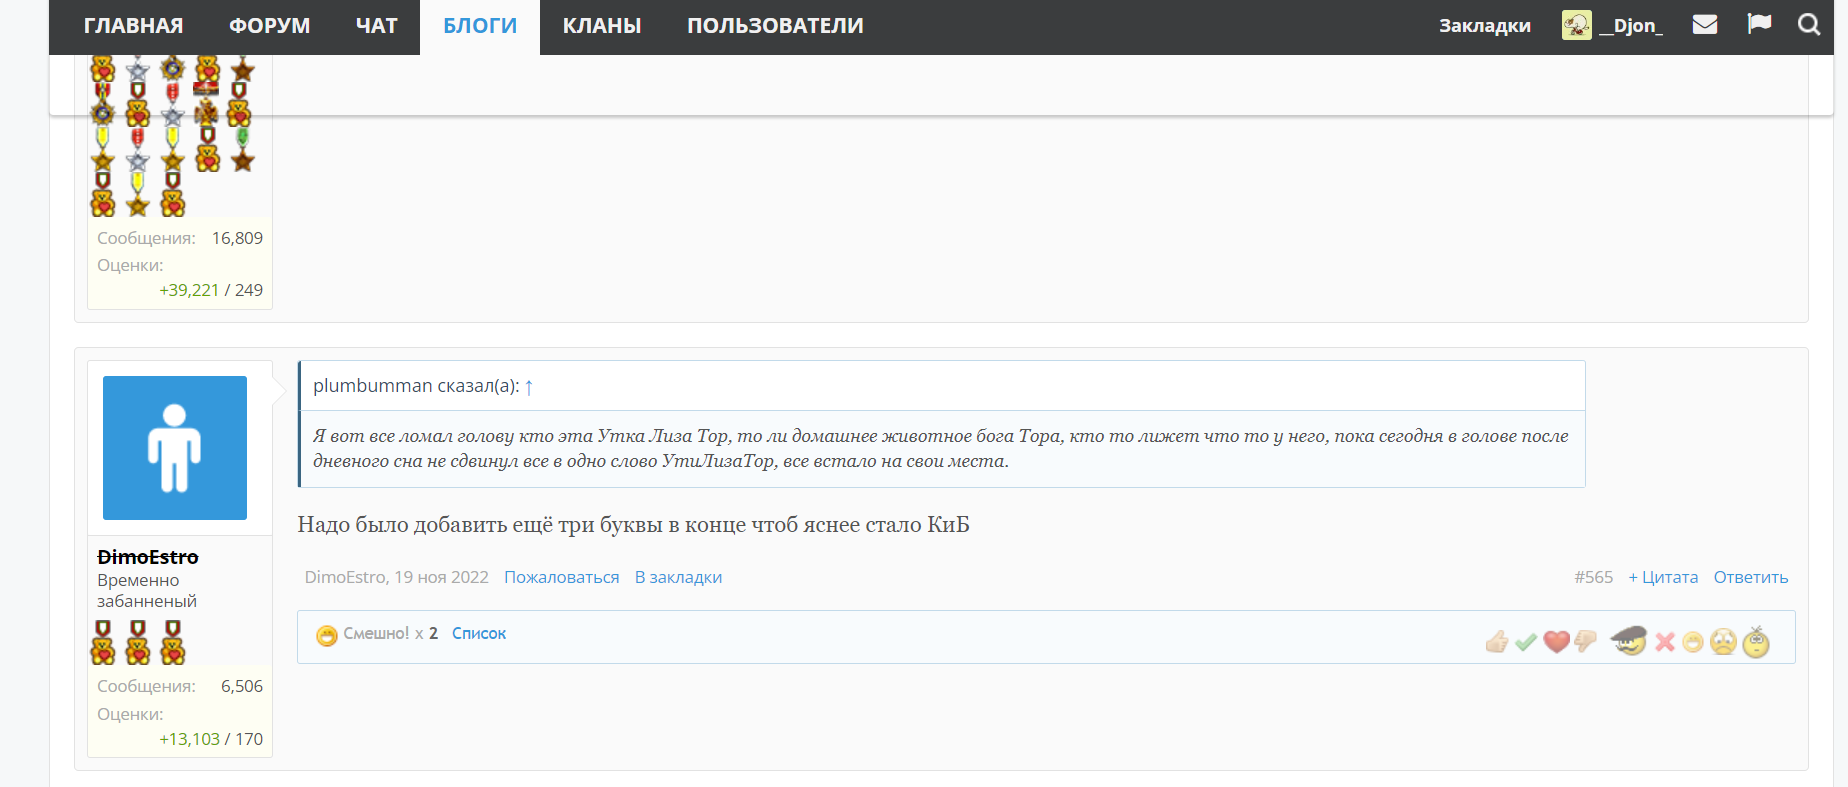The width and height of the screenshot is (1848, 787).
Task: Click the Ответить reply link
Action: point(1751,577)
